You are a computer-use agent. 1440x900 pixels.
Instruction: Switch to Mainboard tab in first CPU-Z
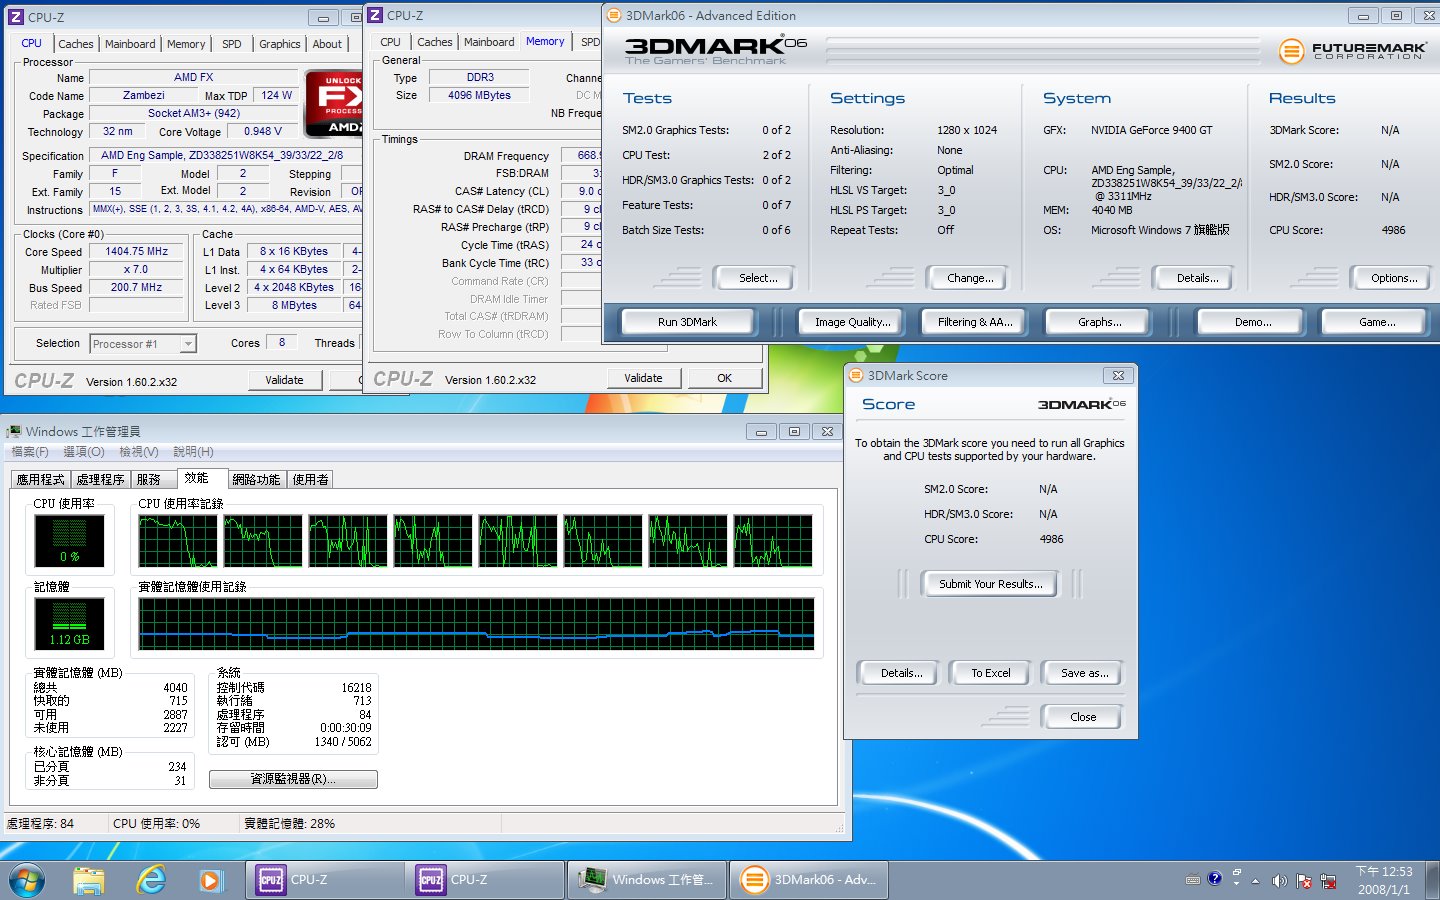130,44
